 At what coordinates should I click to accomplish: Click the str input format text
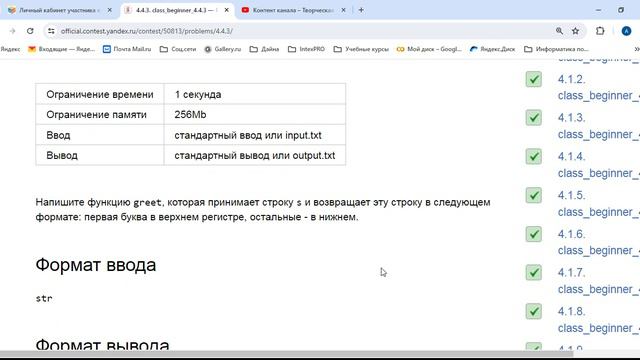pyautogui.click(x=44, y=298)
